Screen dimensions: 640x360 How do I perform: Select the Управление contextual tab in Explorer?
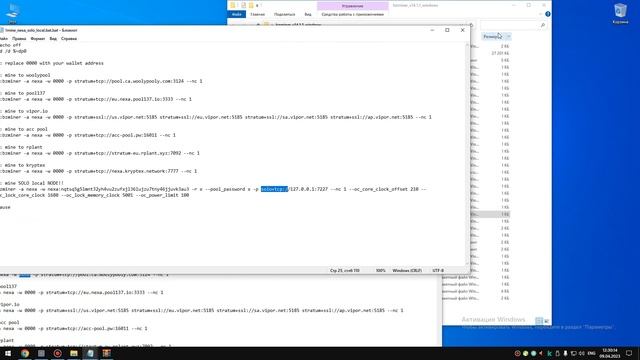pos(353,6)
